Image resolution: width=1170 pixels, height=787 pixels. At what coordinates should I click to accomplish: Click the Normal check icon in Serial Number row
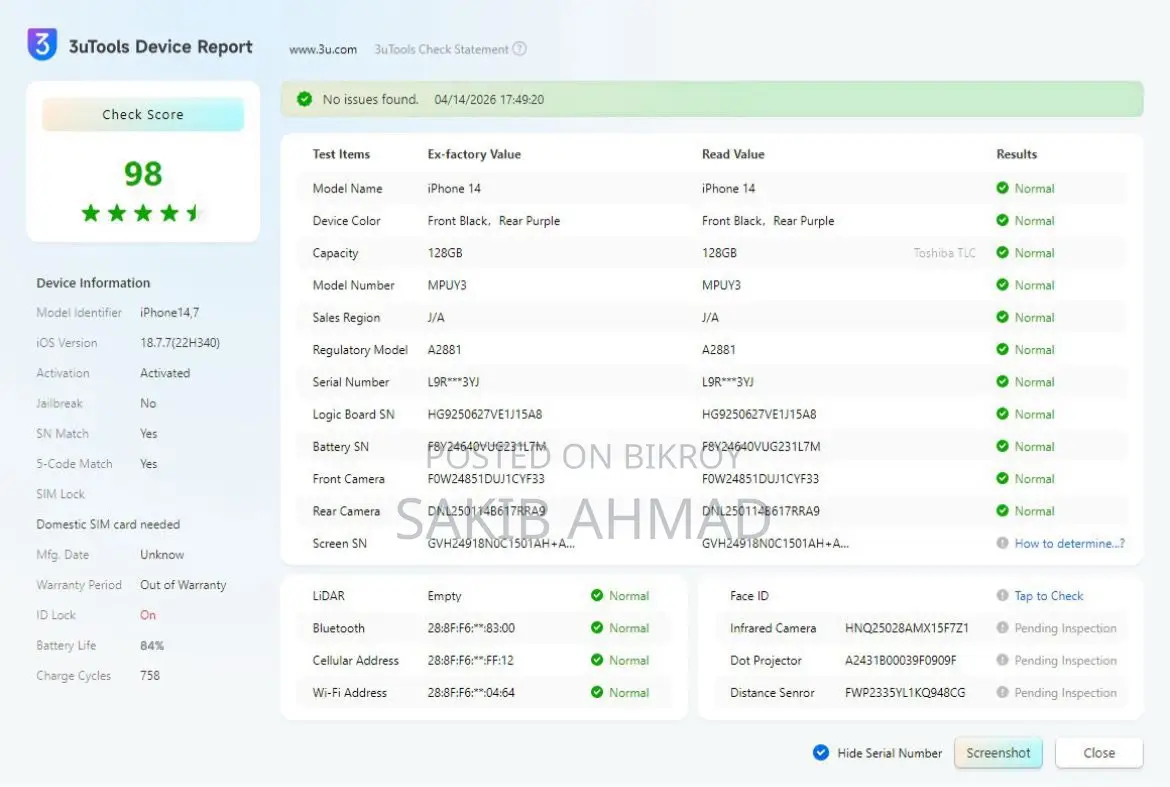tap(1002, 381)
